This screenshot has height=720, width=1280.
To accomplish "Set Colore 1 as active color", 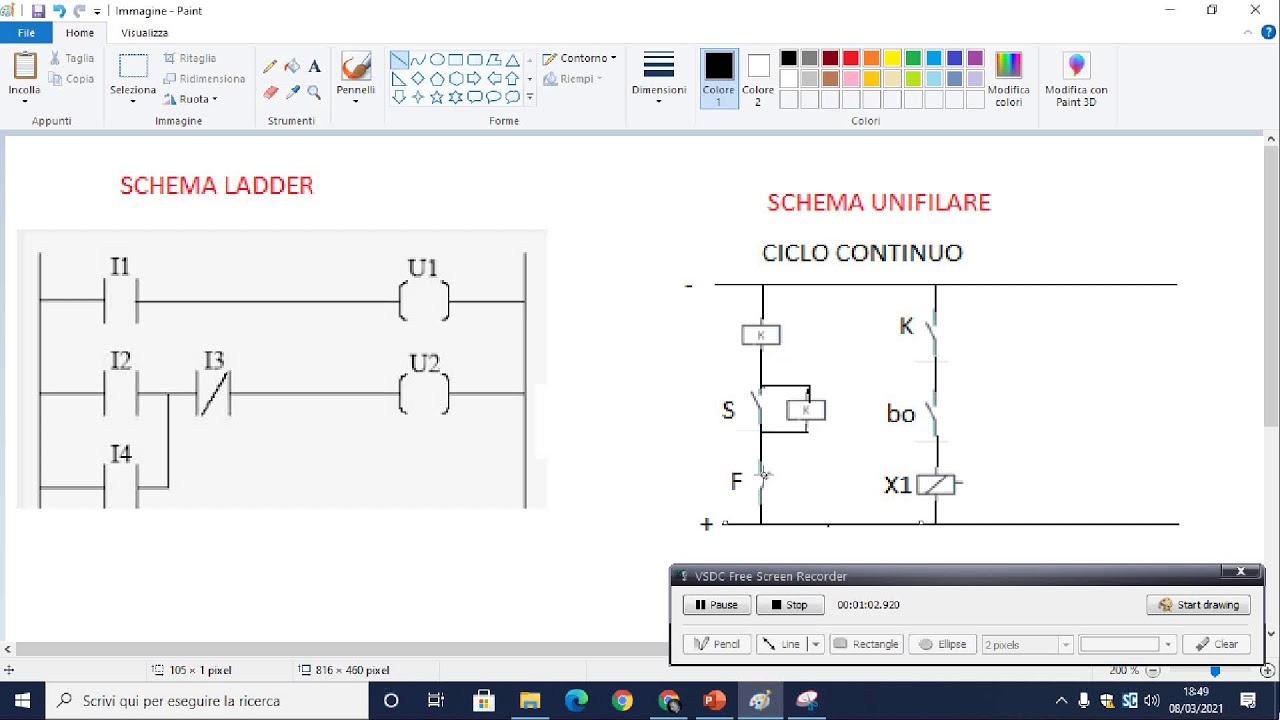I will pos(718,79).
